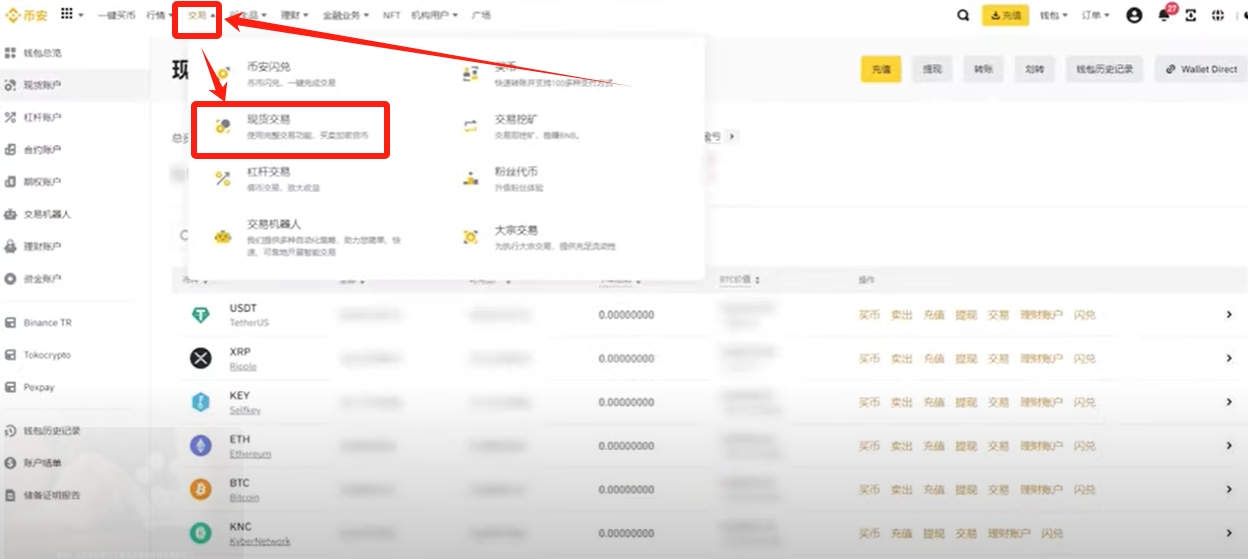This screenshot has width=1248, height=559.
Task: Open the notifications bell icon
Action: [x=1163, y=15]
